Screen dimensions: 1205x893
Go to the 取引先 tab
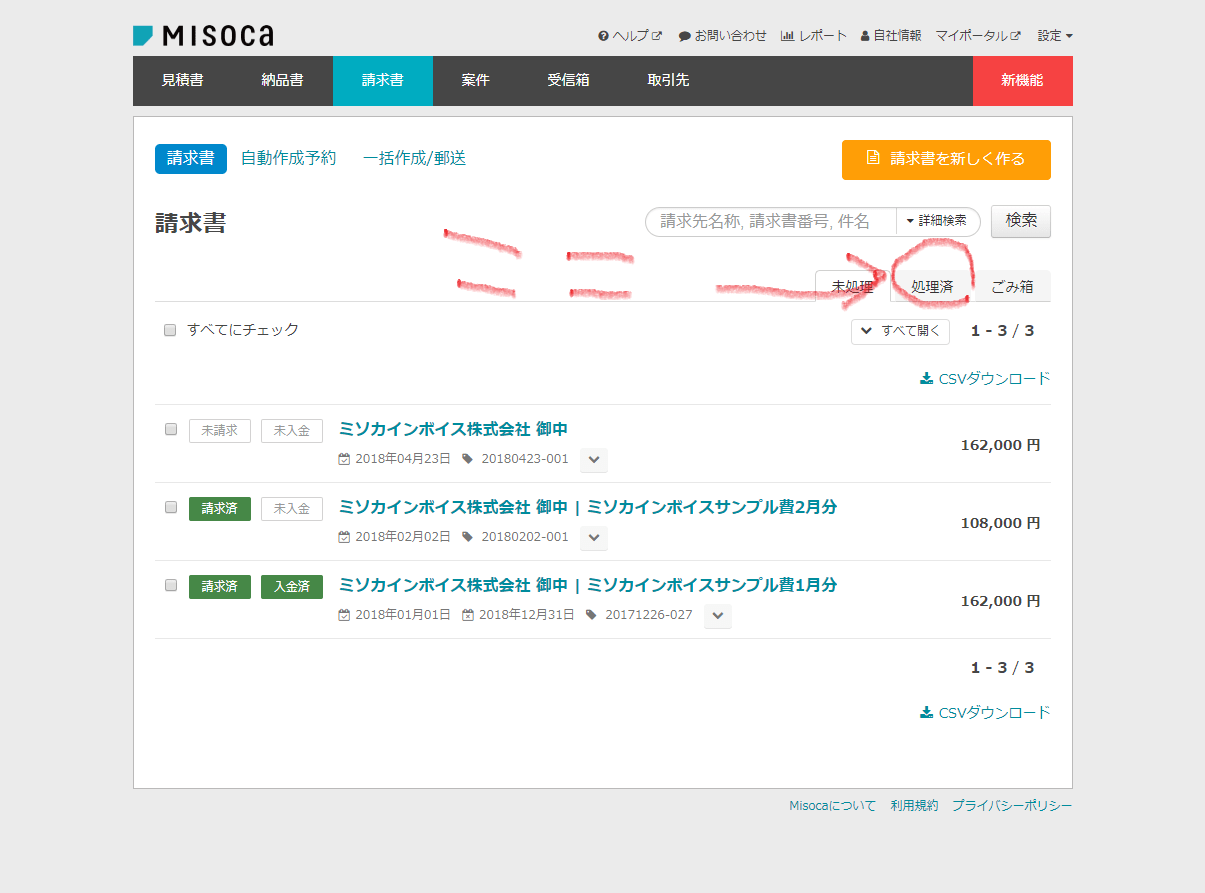tap(668, 81)
